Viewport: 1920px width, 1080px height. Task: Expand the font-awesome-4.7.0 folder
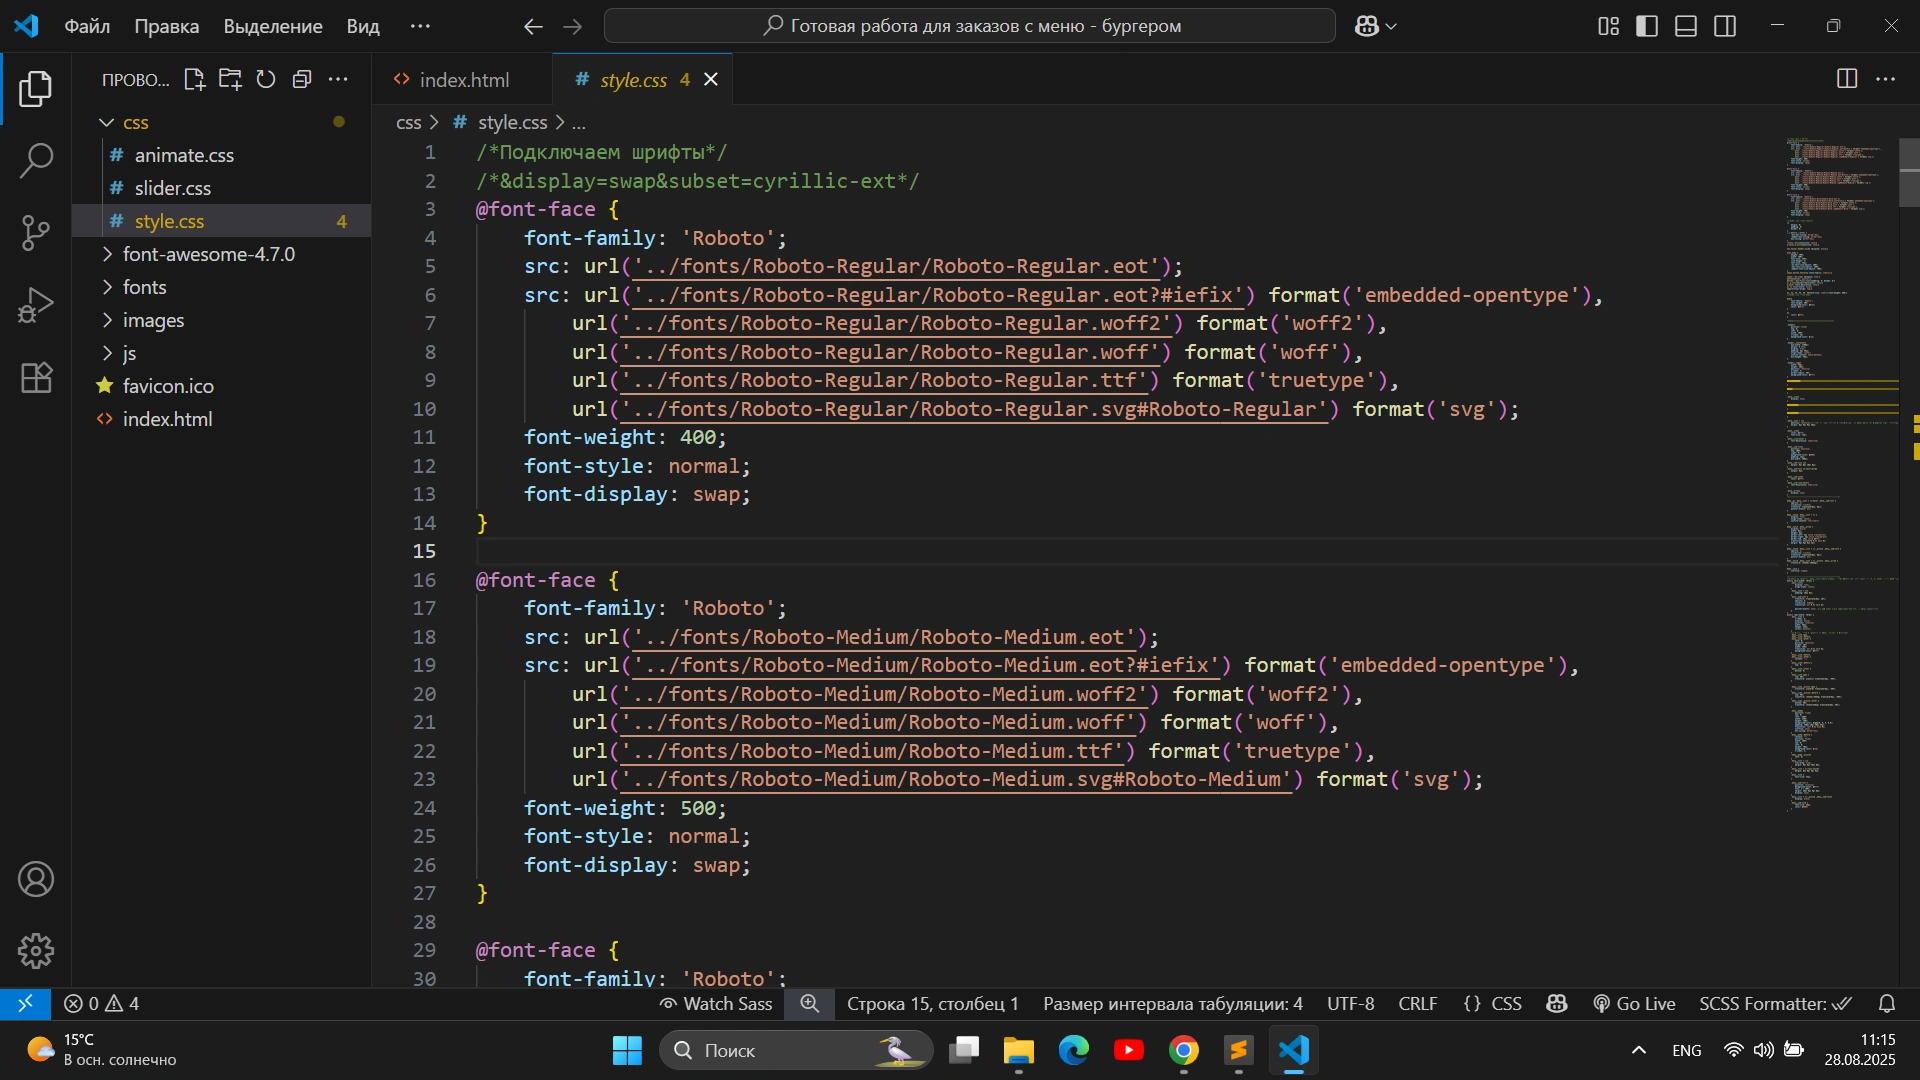point(208,254)
